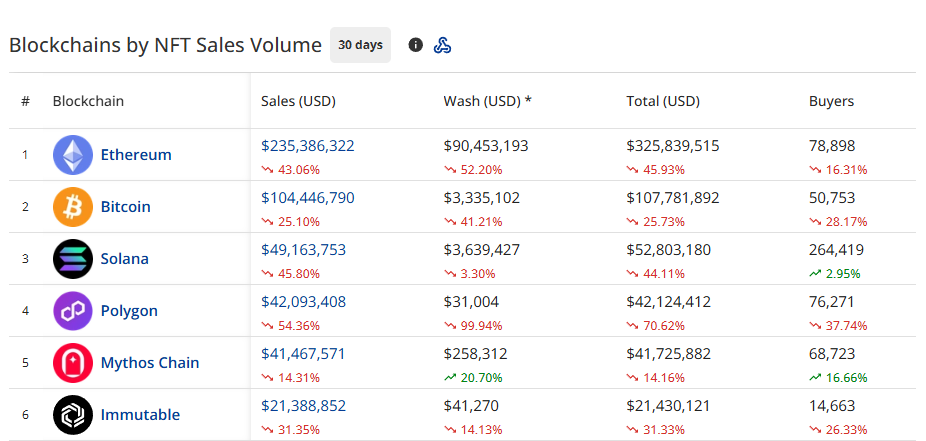
Task: Click the Blockchains by NFT Sales Volume heading
Action: (165, 45)
